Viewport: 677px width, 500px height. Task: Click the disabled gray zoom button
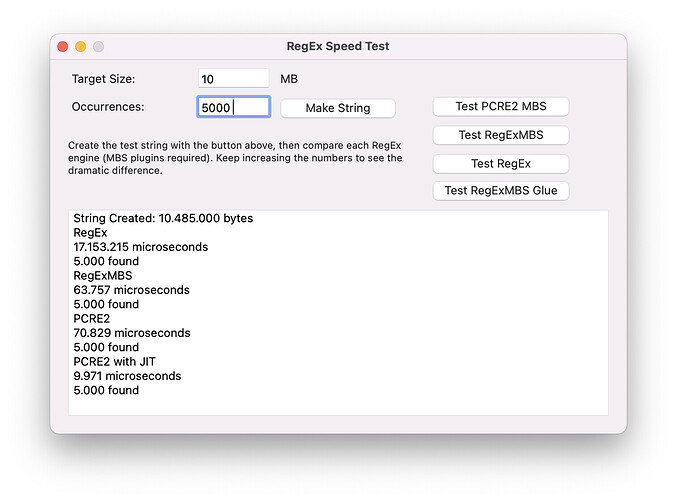tap(98, 46)
